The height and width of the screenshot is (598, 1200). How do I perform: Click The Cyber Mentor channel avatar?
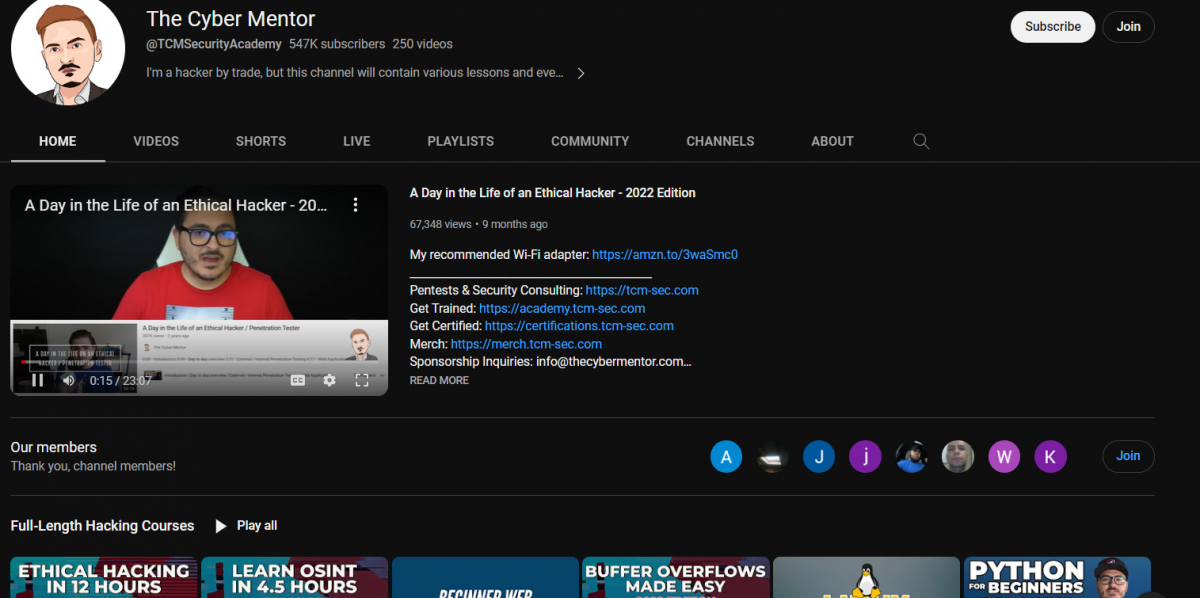pos(68,49)
